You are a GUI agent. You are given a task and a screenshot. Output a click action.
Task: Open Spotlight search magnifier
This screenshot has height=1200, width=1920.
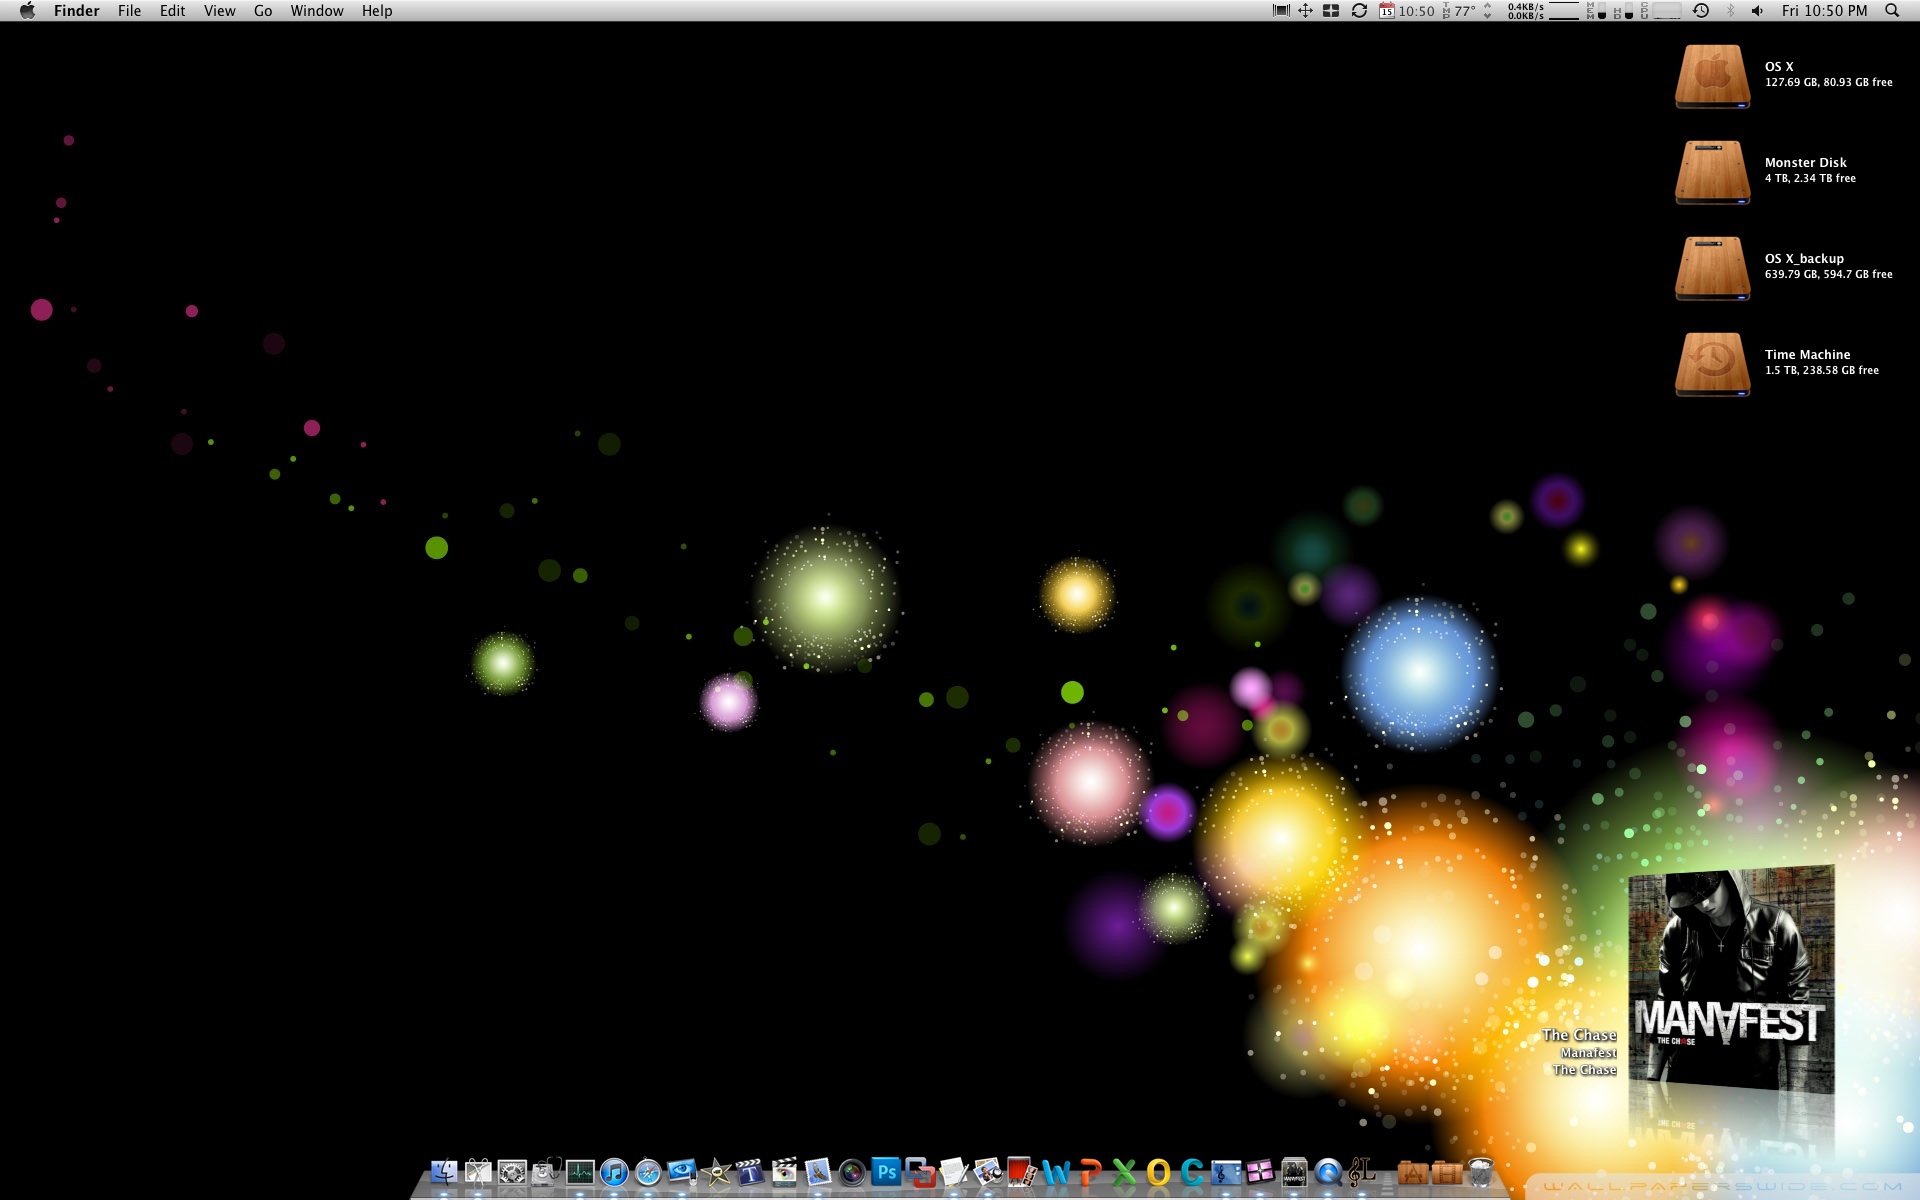(x=1892, y=11)
